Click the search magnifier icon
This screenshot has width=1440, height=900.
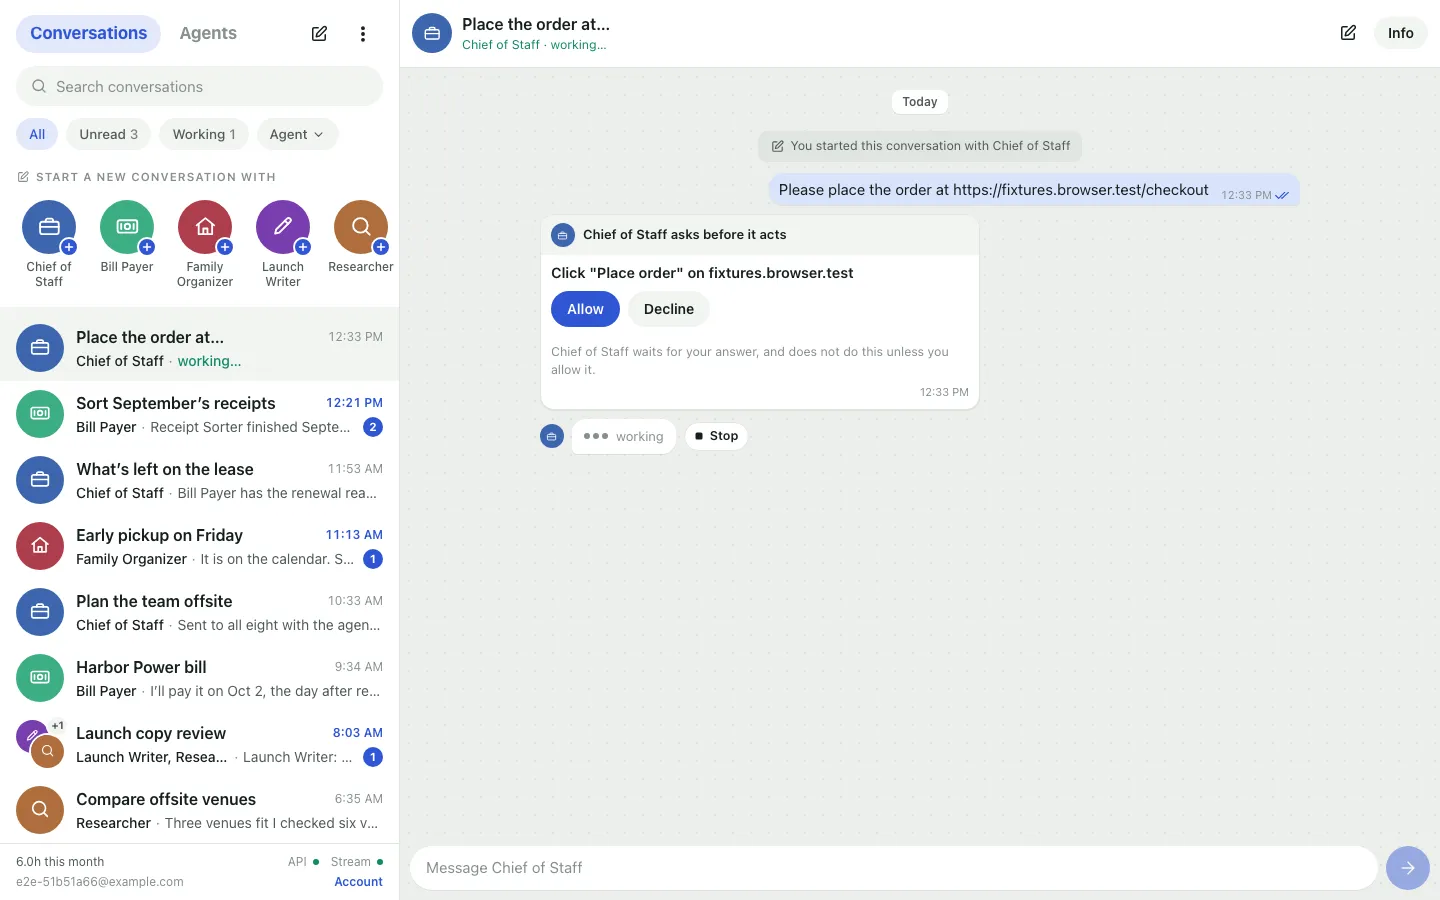39,87
